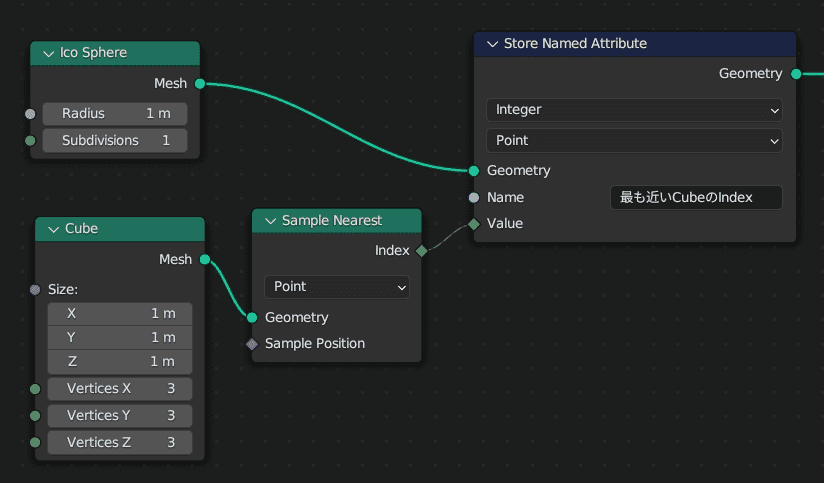
Task: Click the 'Sample Position' label
Action: pyautogui.click(x=315, y=344)
